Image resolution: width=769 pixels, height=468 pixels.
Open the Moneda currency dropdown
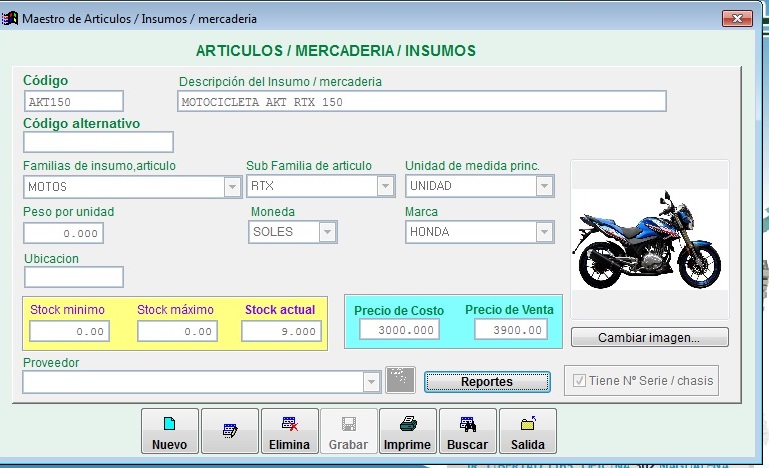(326, 232)
